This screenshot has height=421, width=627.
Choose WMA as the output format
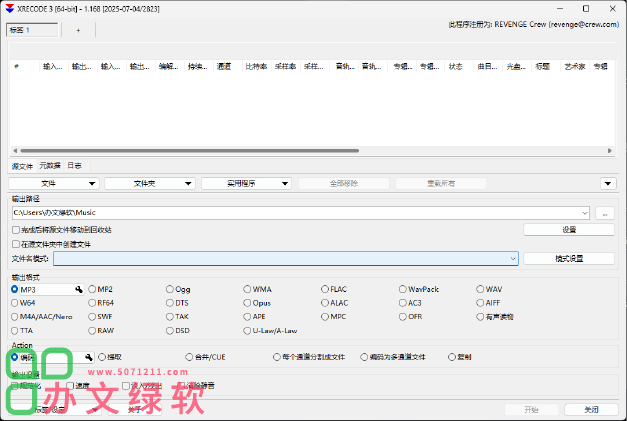(x=258, y=289)
